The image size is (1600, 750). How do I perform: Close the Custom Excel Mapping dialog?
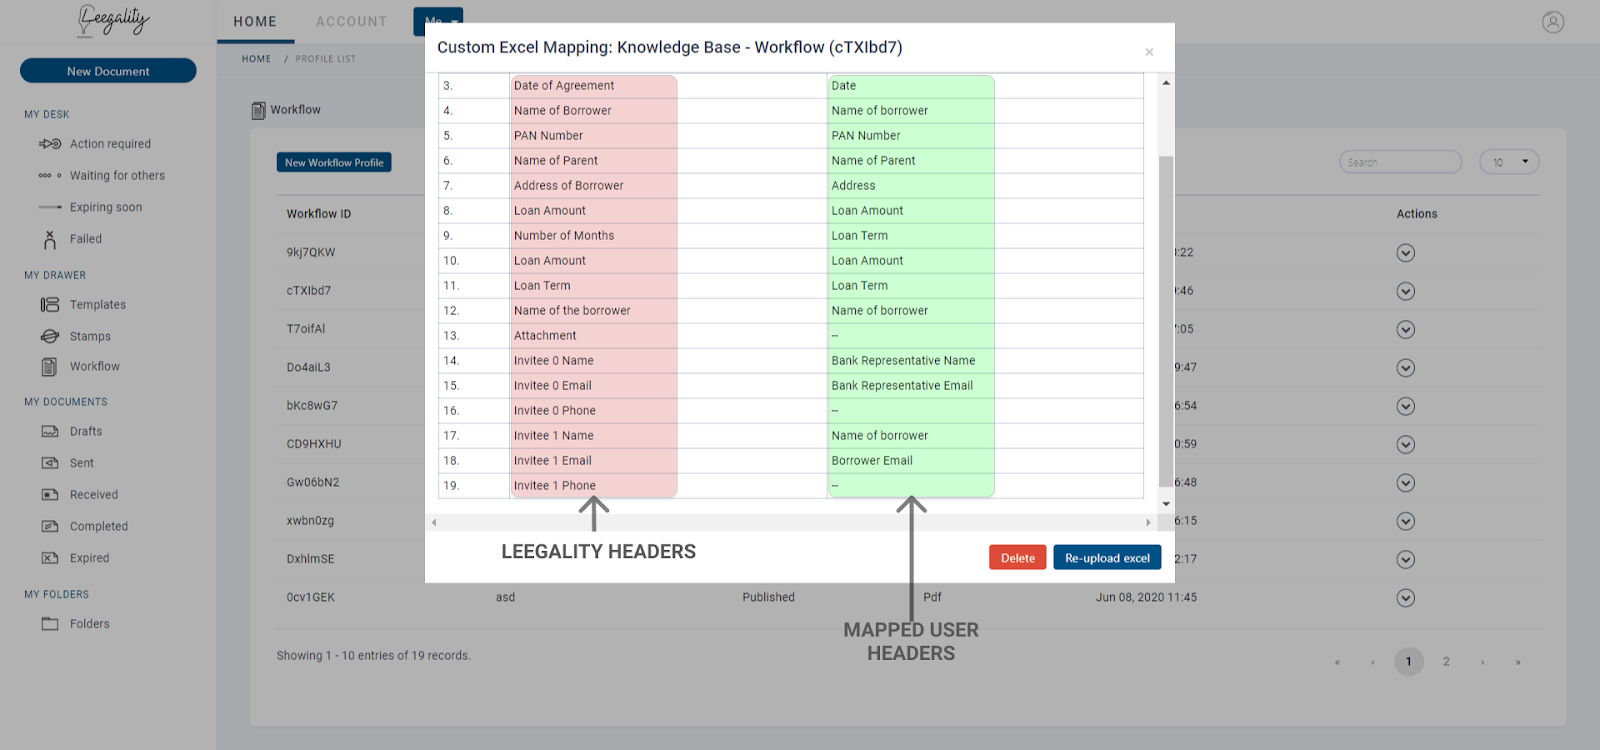1149,52
